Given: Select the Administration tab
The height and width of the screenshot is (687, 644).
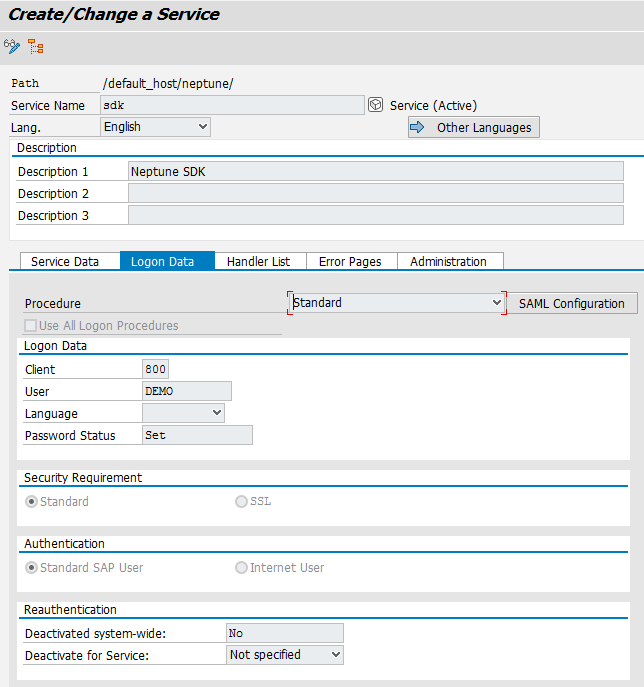Looking at the screenshot, I should point(448,261).
